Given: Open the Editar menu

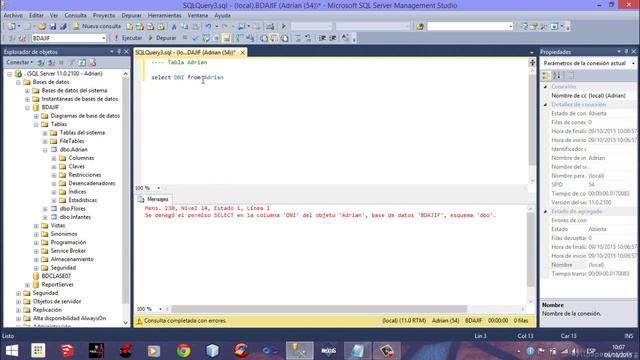Looking at the screenshot, I should pyautogui.click(x=36, y=16).
